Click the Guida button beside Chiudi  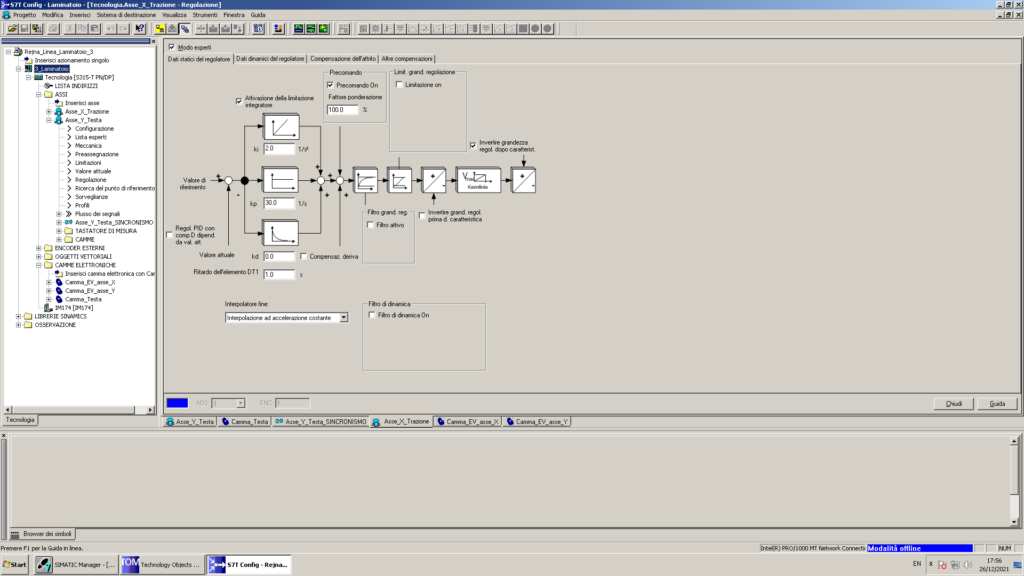click(997, 404)
